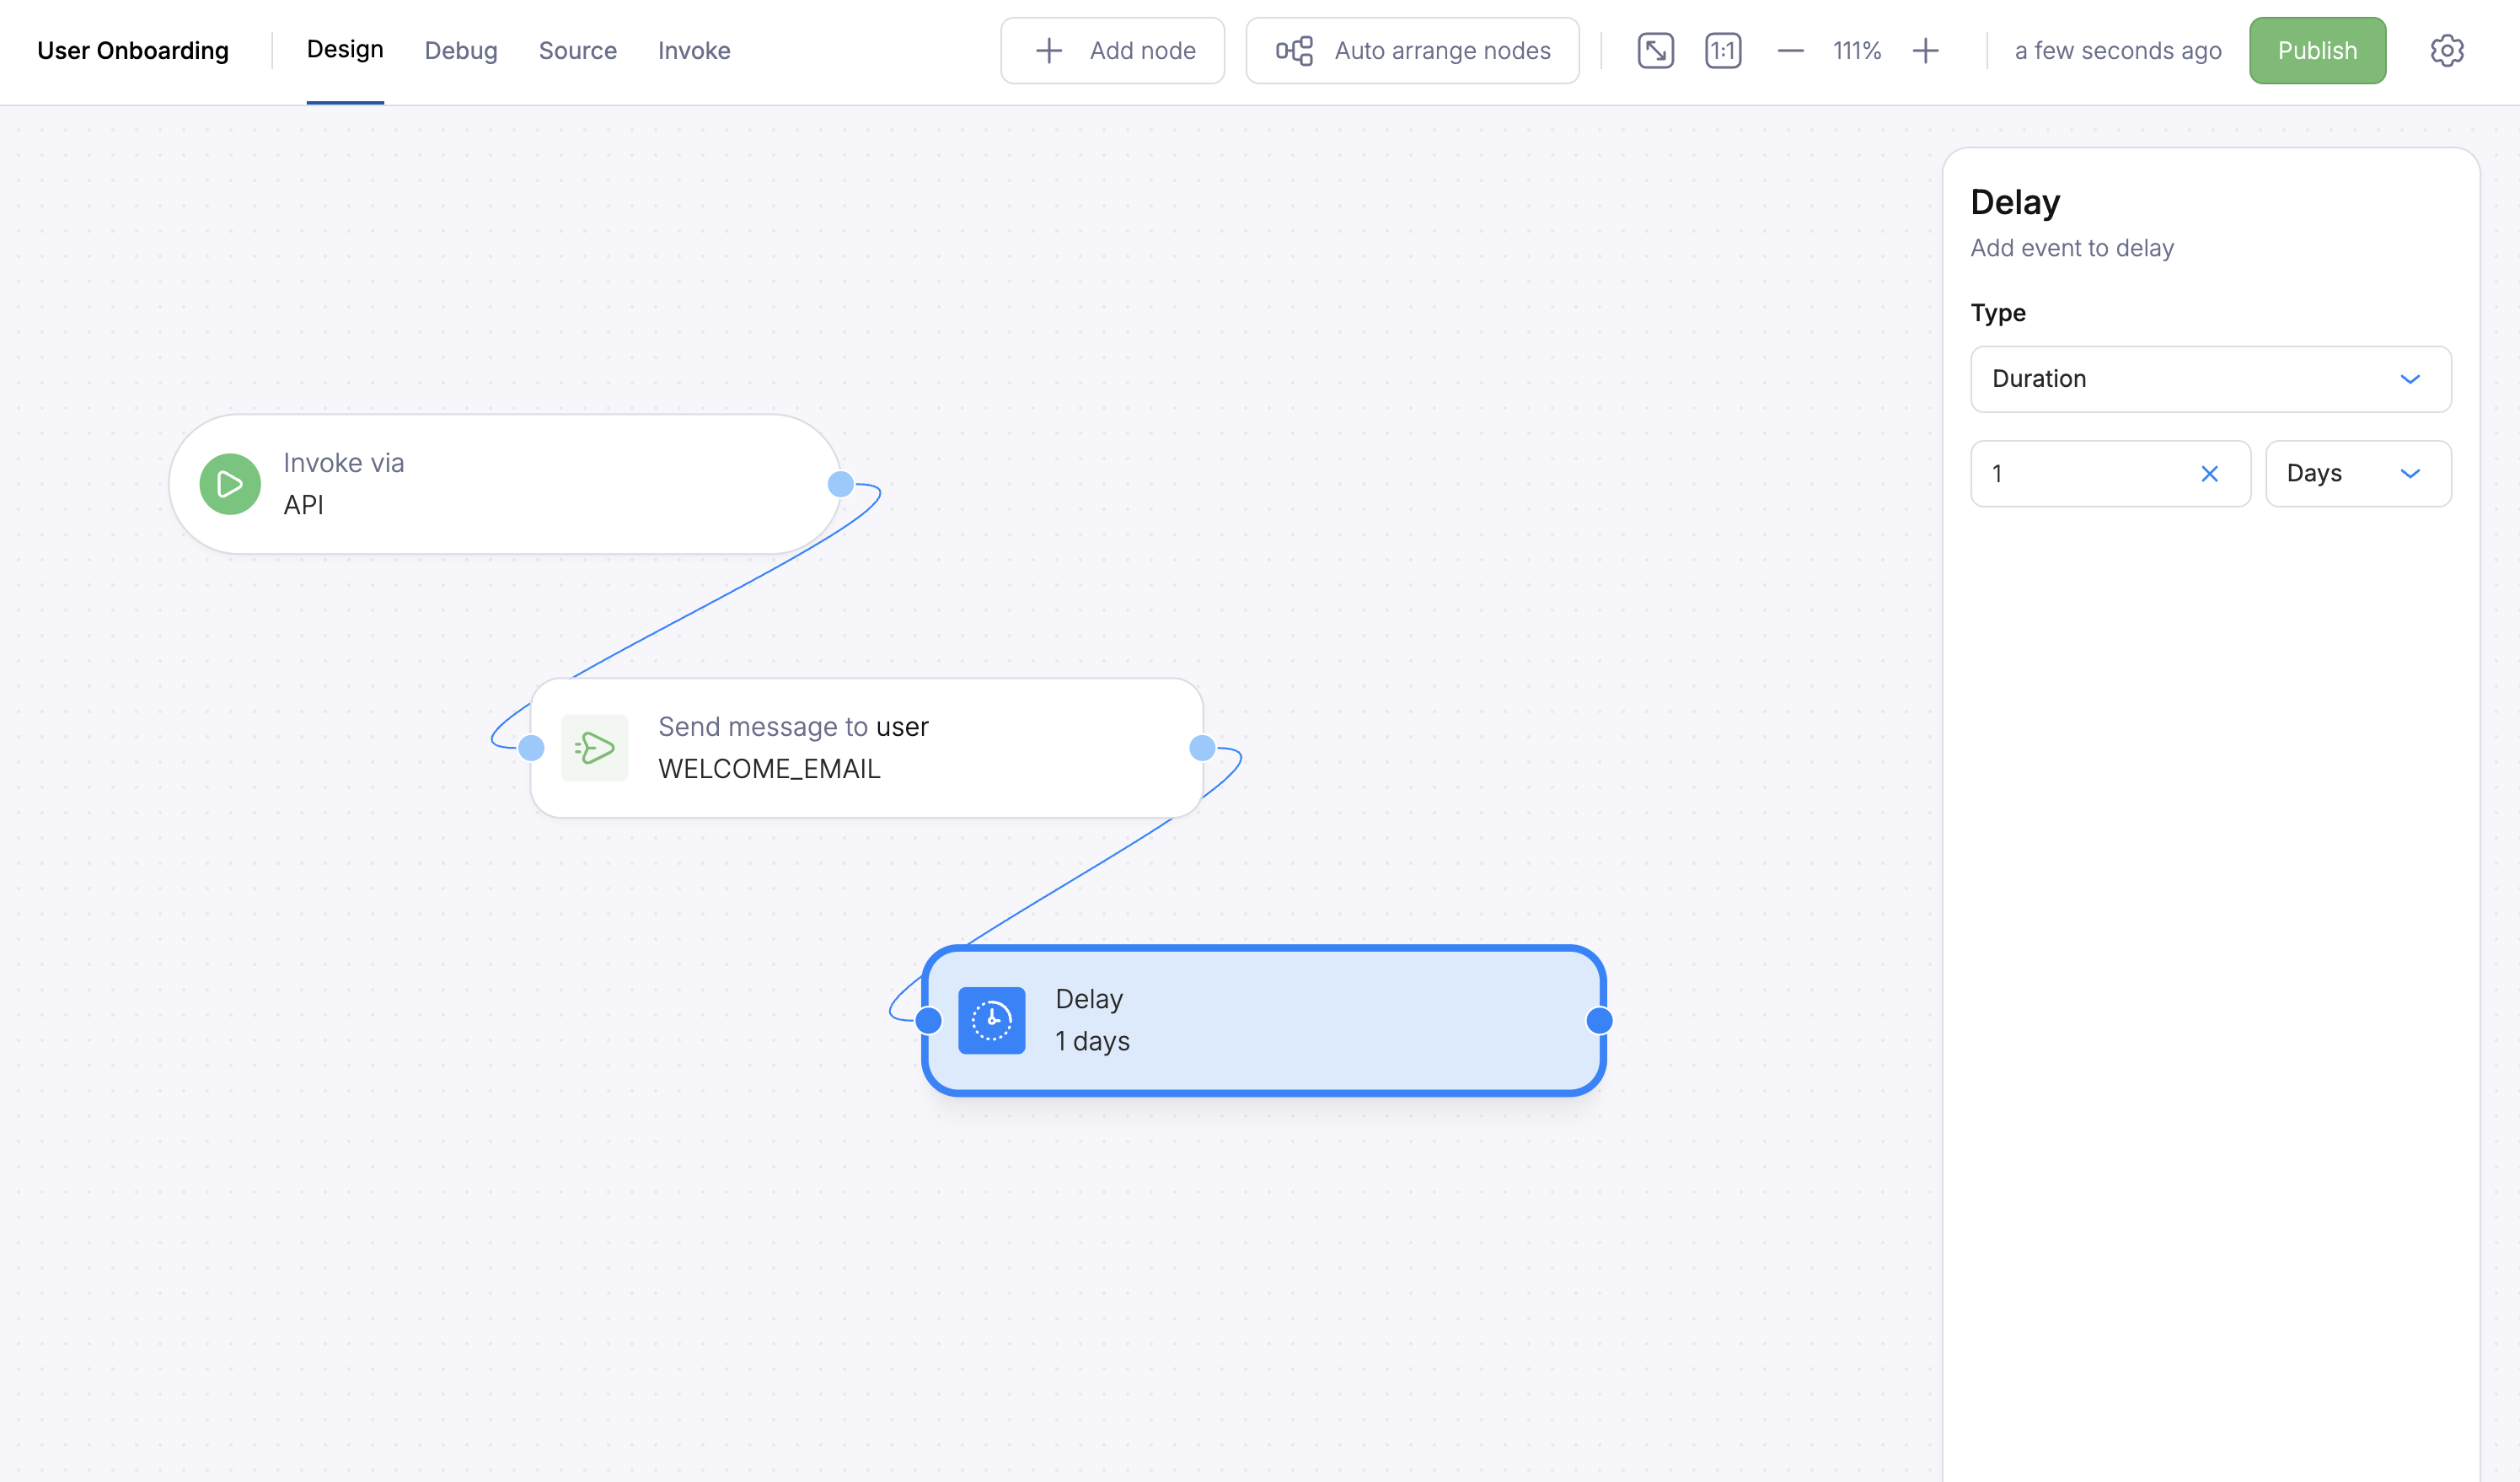Screen dimensions: 2520x1482
Task: Select the send message icon on WELCOME_EMAIL node
Action: (x=594, y=747)
